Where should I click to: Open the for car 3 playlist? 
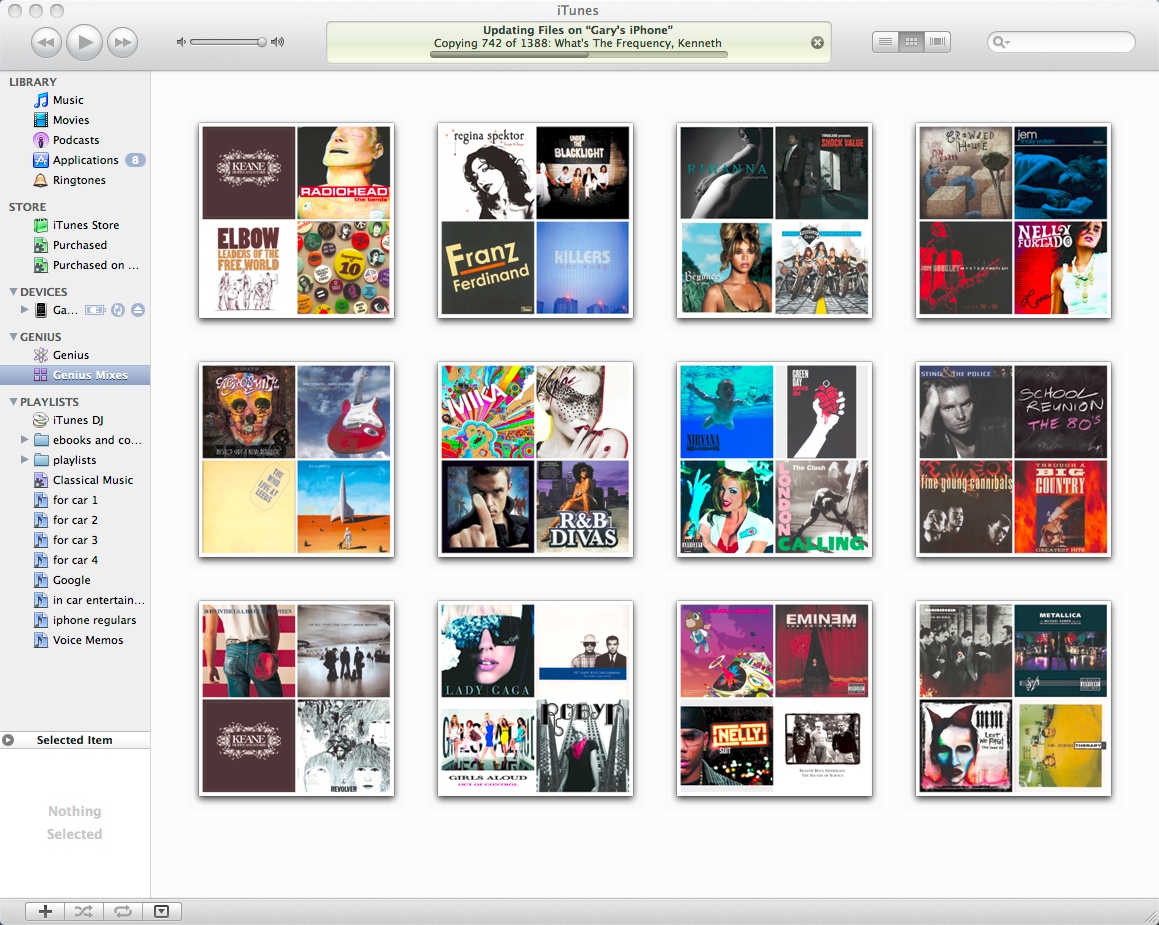click(75, 540)
